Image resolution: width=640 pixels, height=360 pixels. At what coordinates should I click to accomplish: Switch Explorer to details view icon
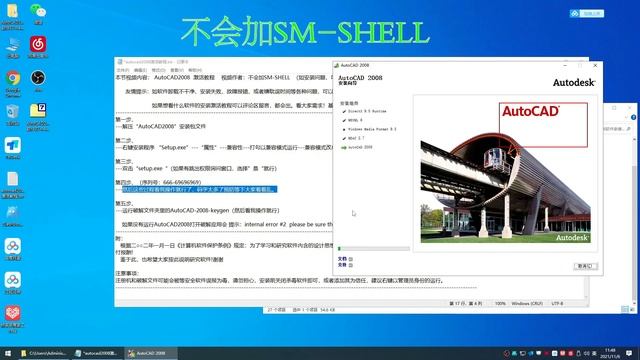coord(624,310)
